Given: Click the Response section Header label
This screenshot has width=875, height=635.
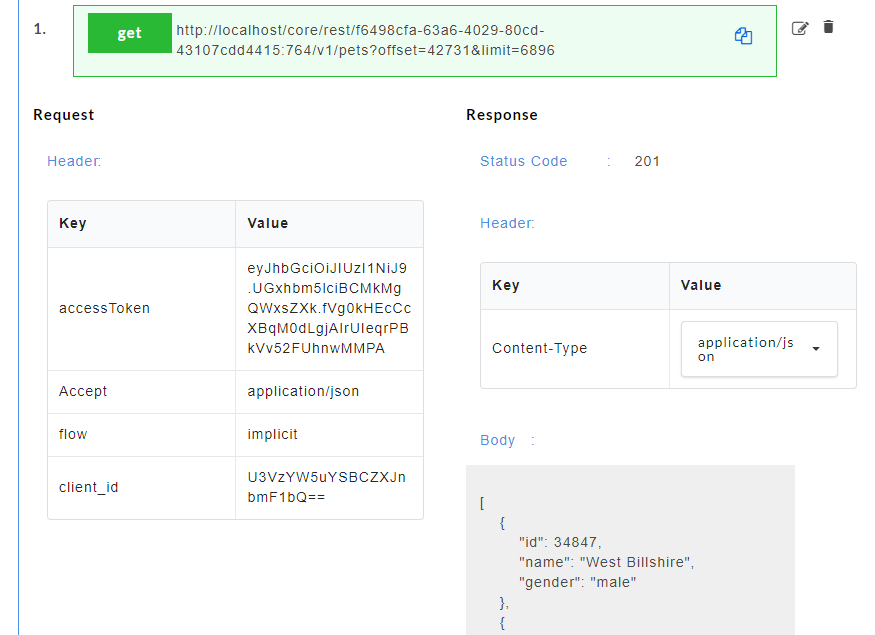Looking at the screenshot, I should point(507,223).
